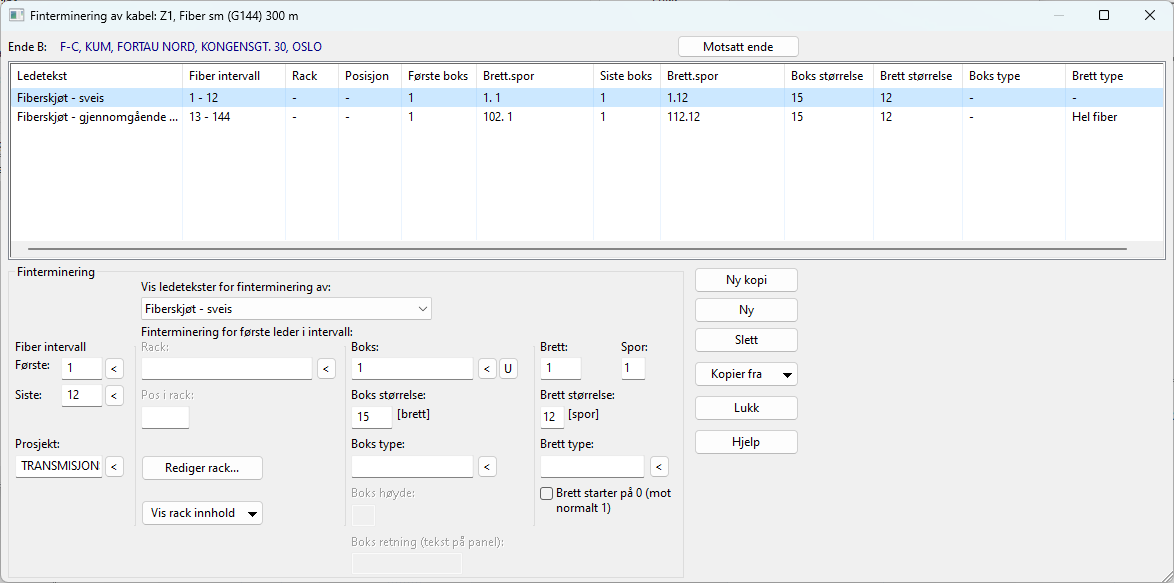Screen dimensions: 1174x583
Task: Click the U button next to Boks
Action: click(508, 368)
